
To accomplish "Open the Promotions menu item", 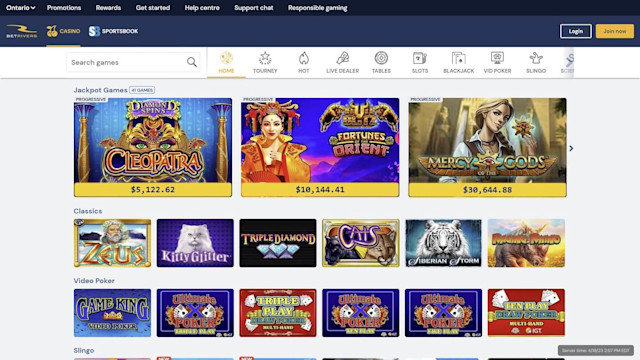I will 64,8.
